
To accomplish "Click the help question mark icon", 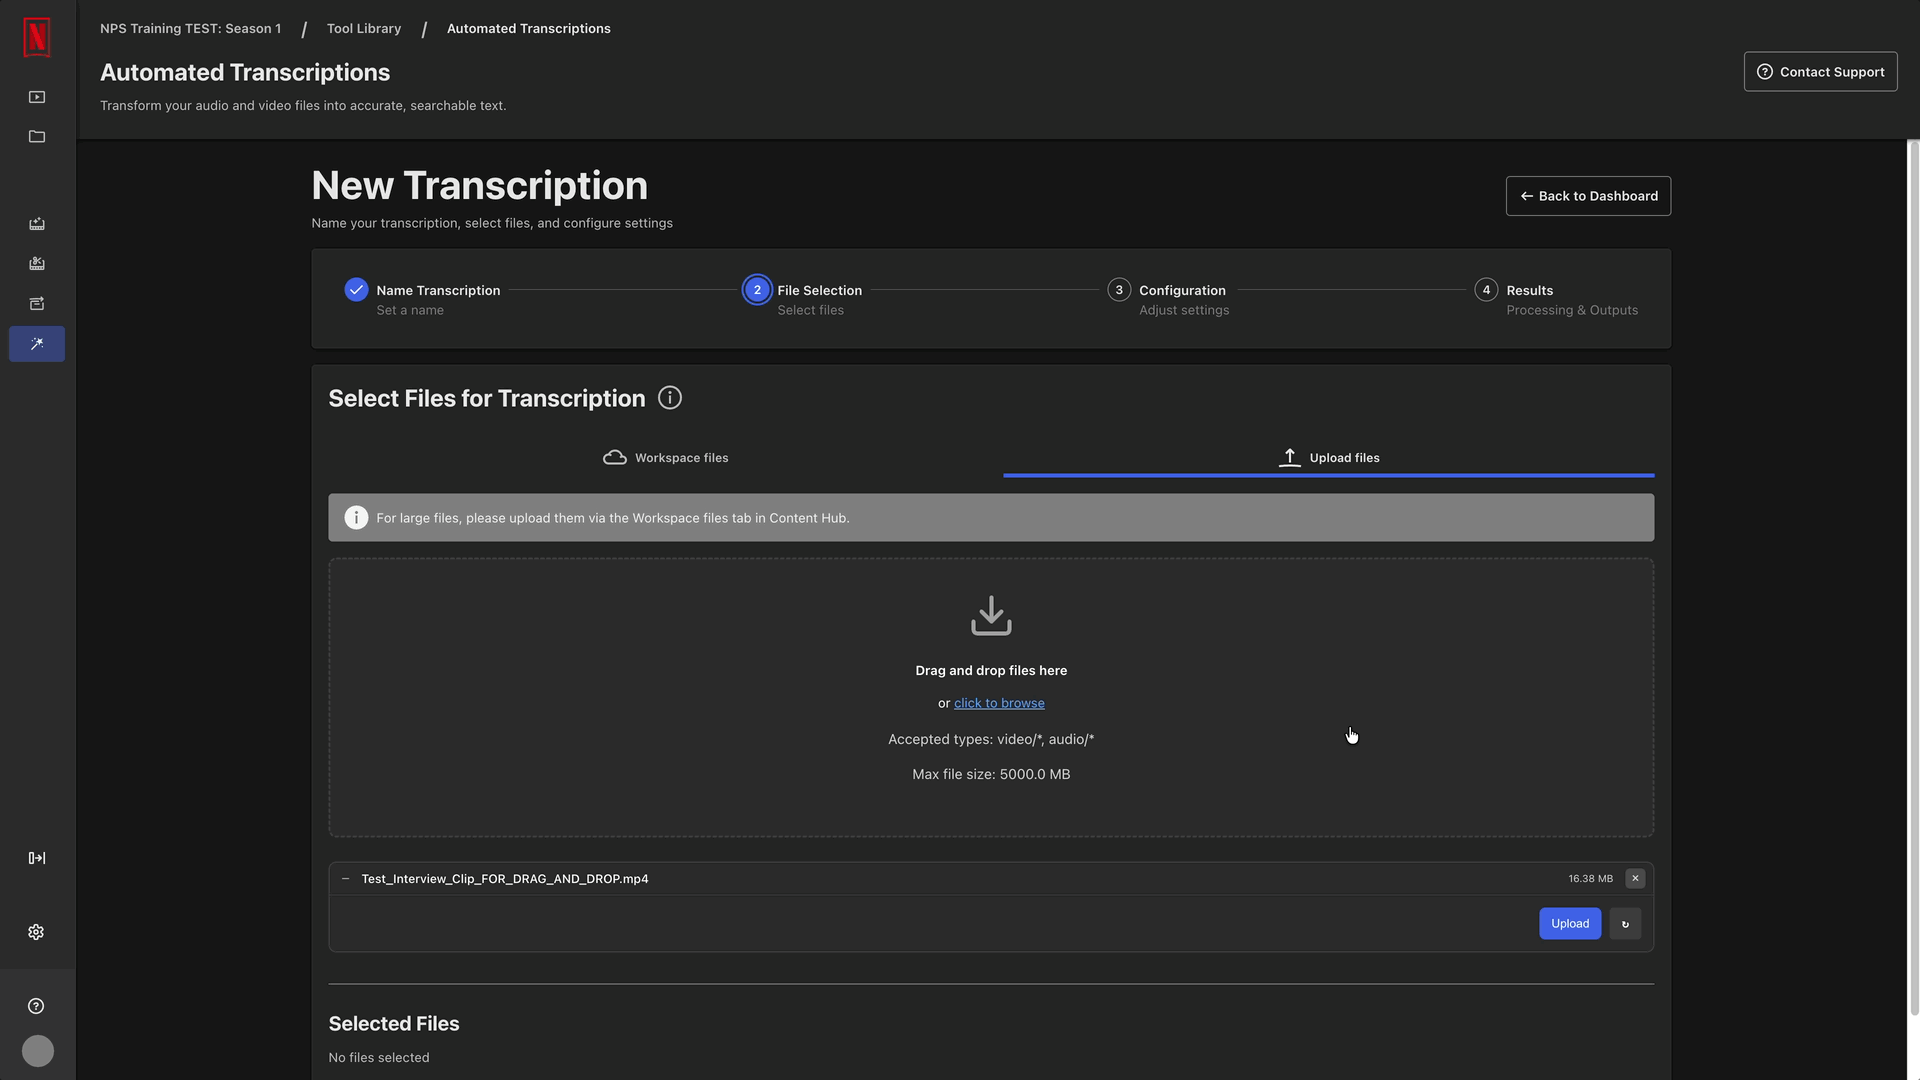I will tap(37, 1006).
